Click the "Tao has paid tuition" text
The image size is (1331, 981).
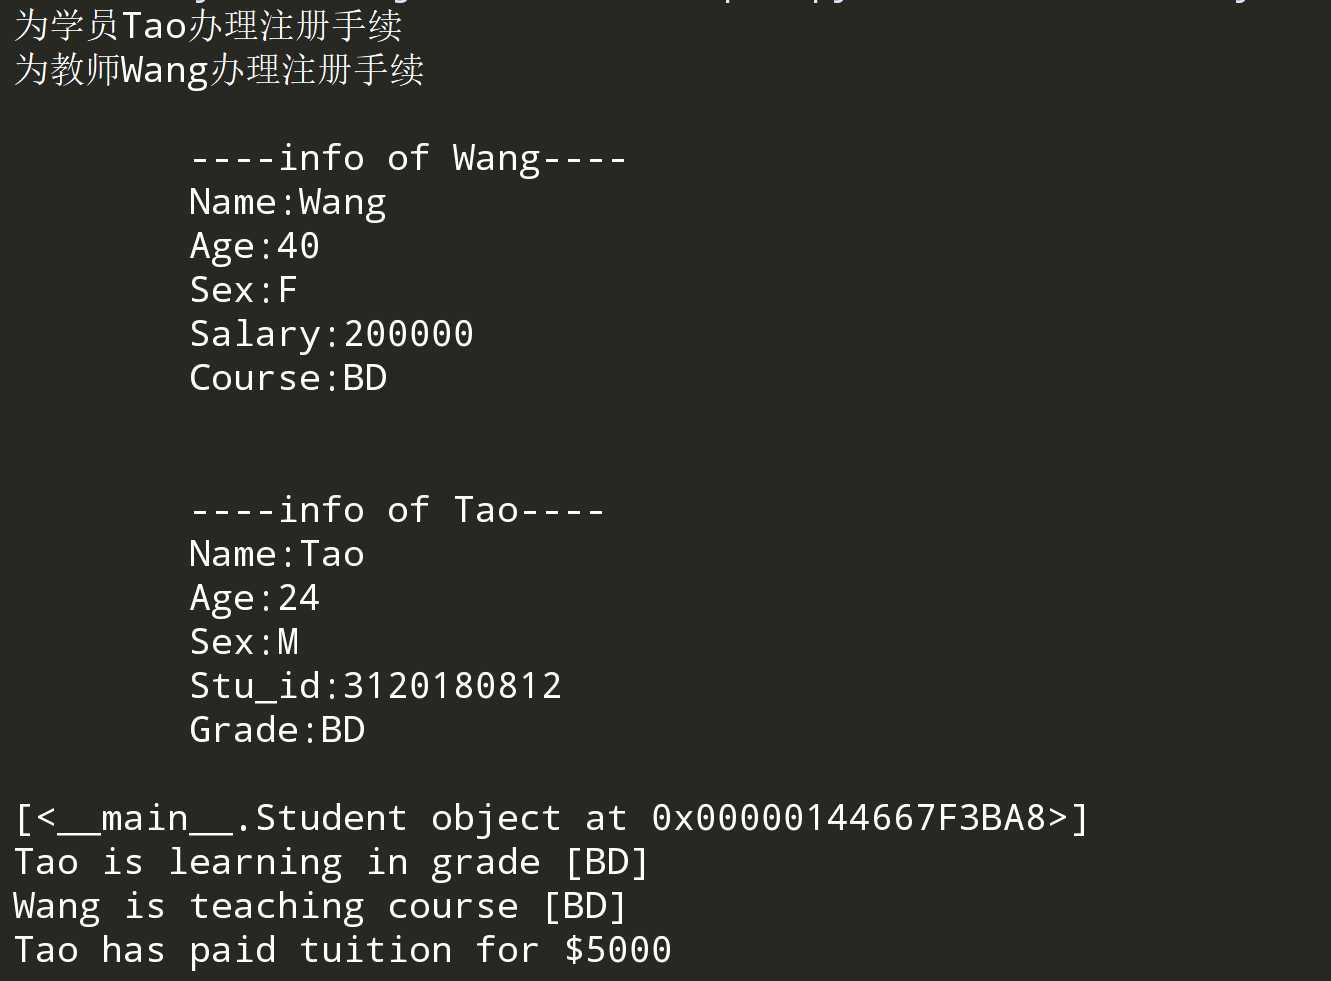(x=233, y=951)
